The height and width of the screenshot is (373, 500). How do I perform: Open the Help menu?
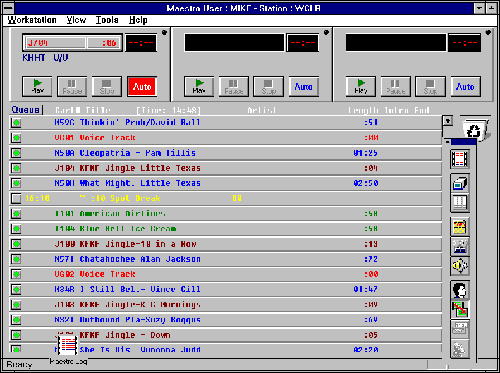[138, 20]
